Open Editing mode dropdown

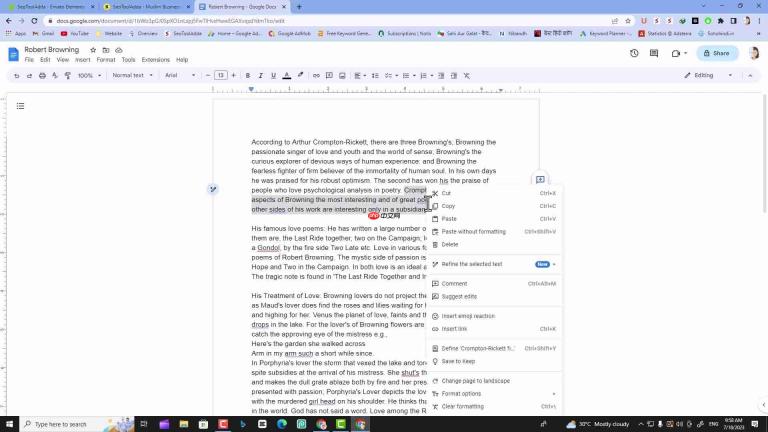click(x=708, y=75)
